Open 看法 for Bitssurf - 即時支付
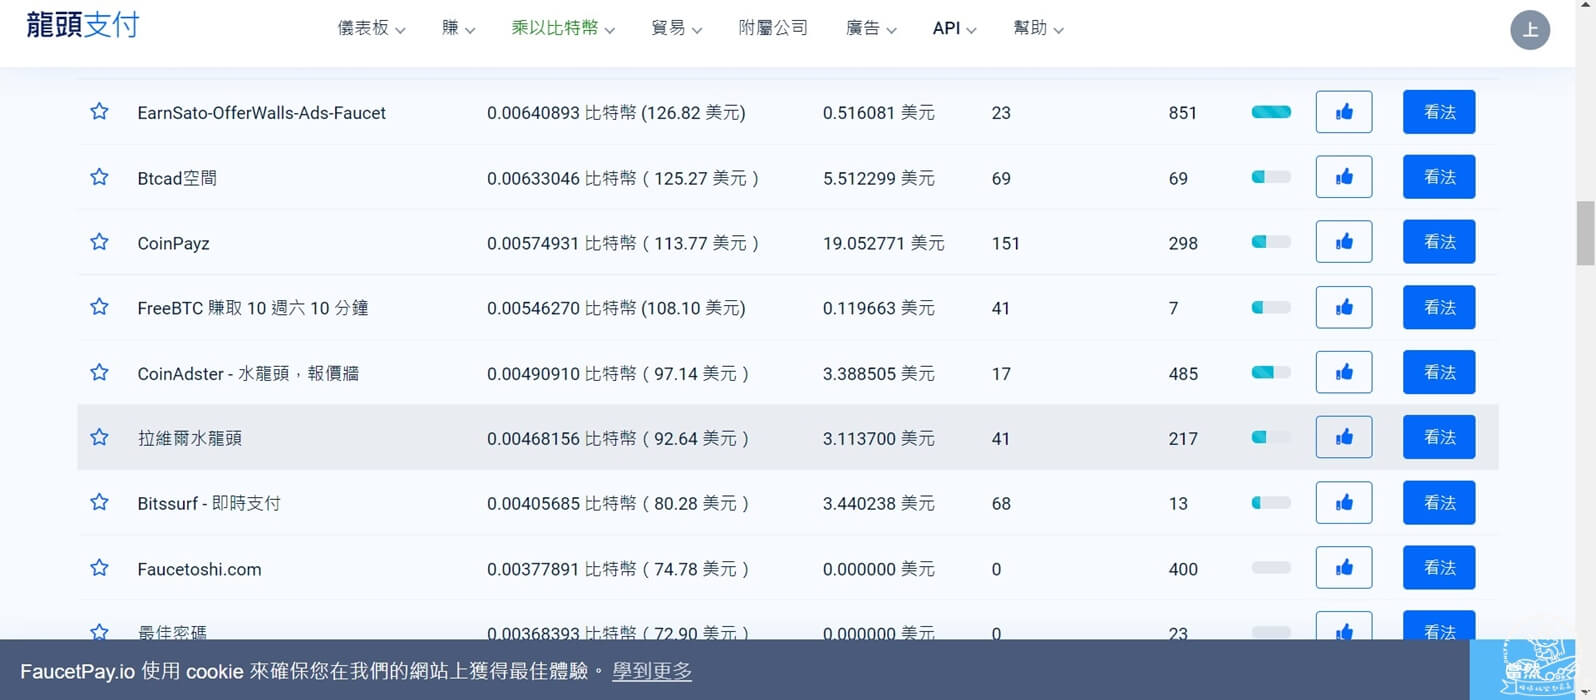This screenshot has width=1596, height=700. point(1439,503)
